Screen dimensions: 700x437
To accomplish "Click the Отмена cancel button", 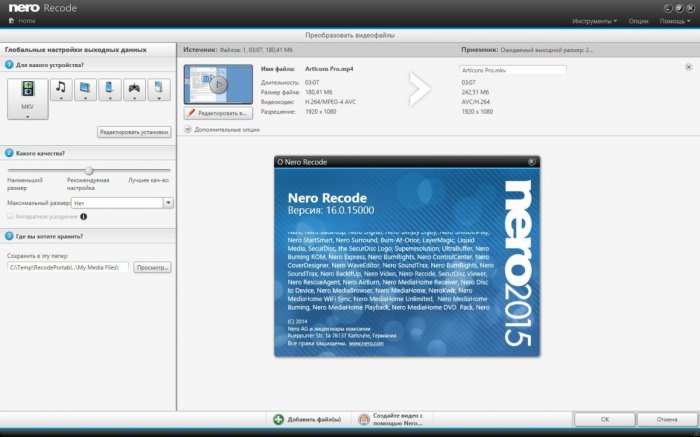I will (667, 420).
